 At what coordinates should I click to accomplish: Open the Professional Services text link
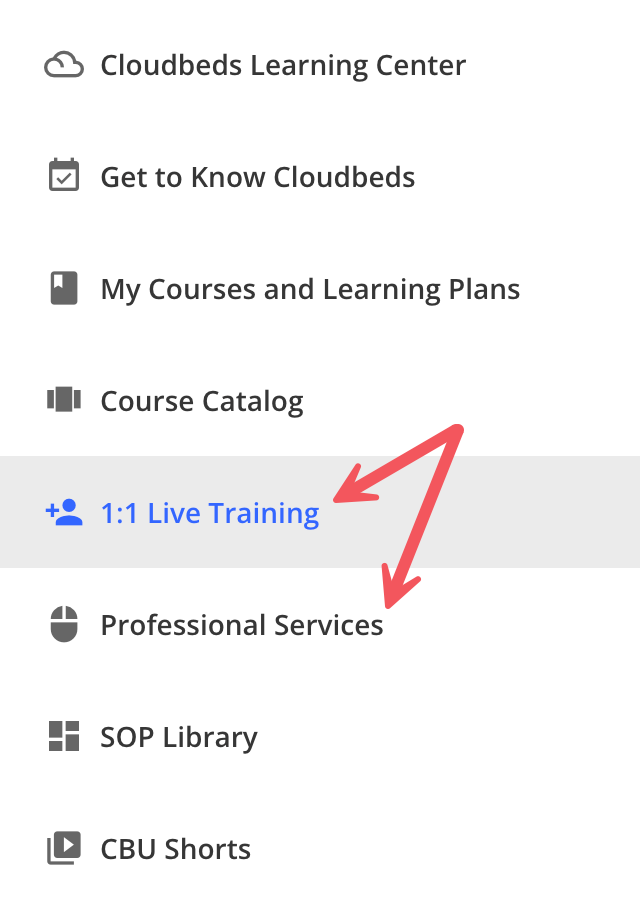click(242, 626)
